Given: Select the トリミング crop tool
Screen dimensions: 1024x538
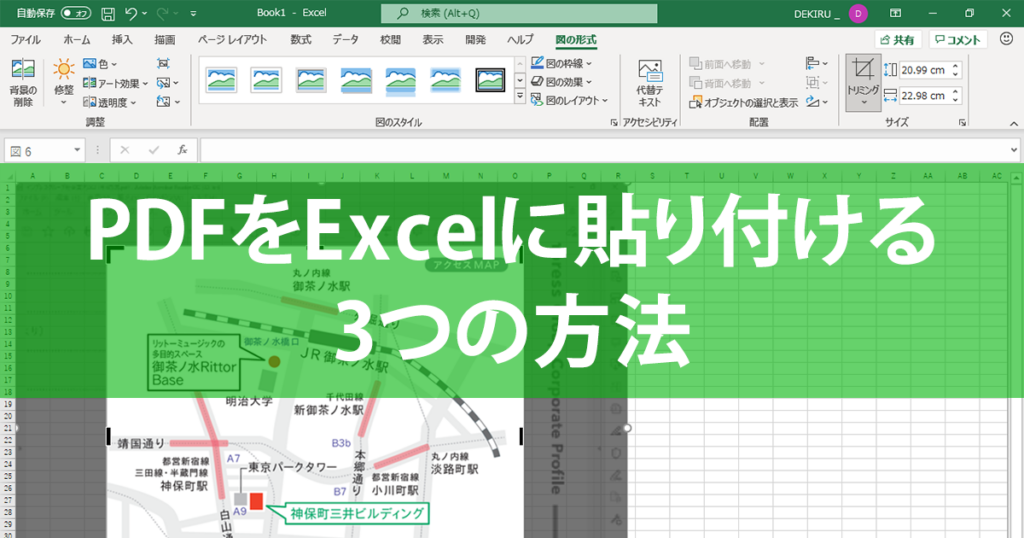Looking at the screenshot, I should [x=863, y=82].
